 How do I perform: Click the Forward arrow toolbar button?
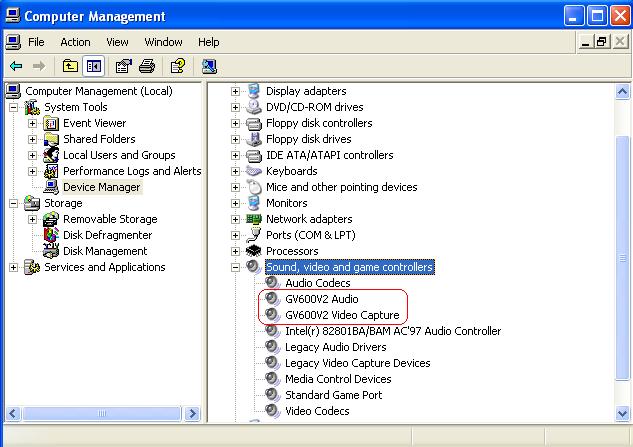39,66
